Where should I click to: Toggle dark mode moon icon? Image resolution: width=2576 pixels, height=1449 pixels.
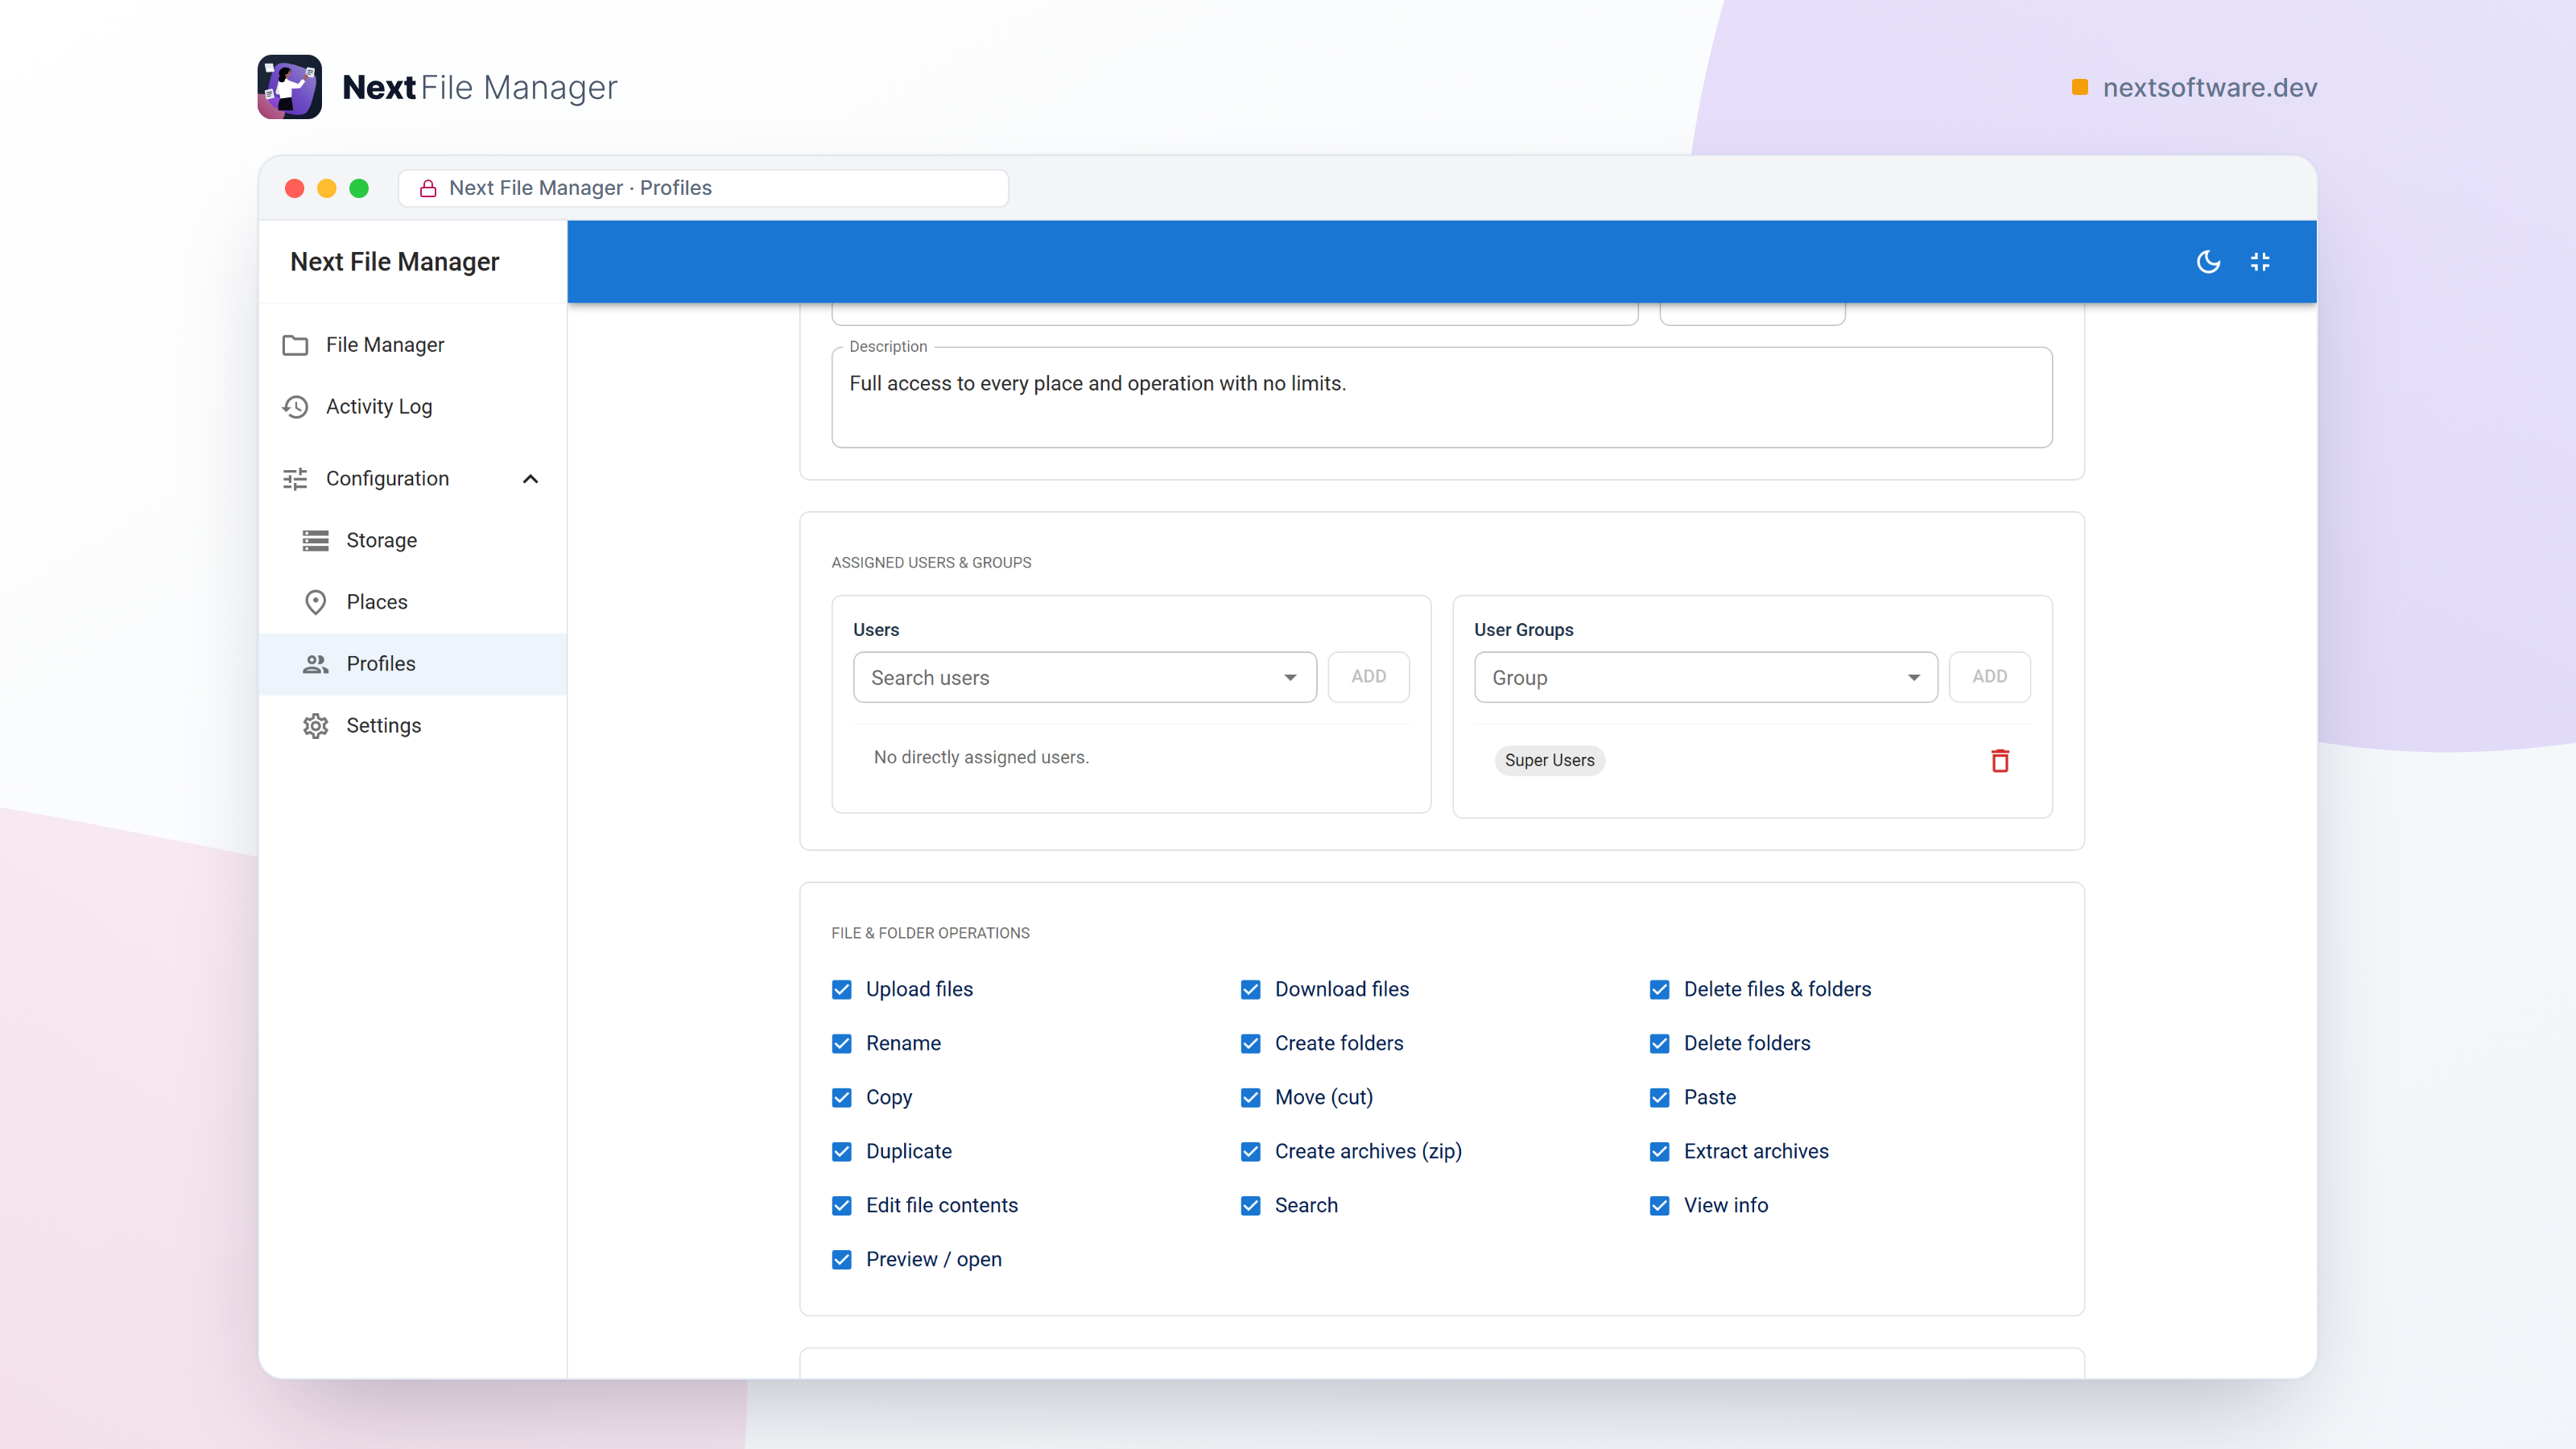point(2208,262)
